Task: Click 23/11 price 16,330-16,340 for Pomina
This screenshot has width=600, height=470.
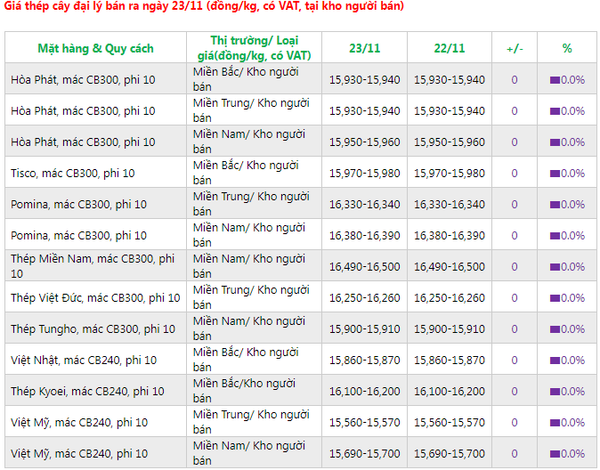Action: (365, 204)
